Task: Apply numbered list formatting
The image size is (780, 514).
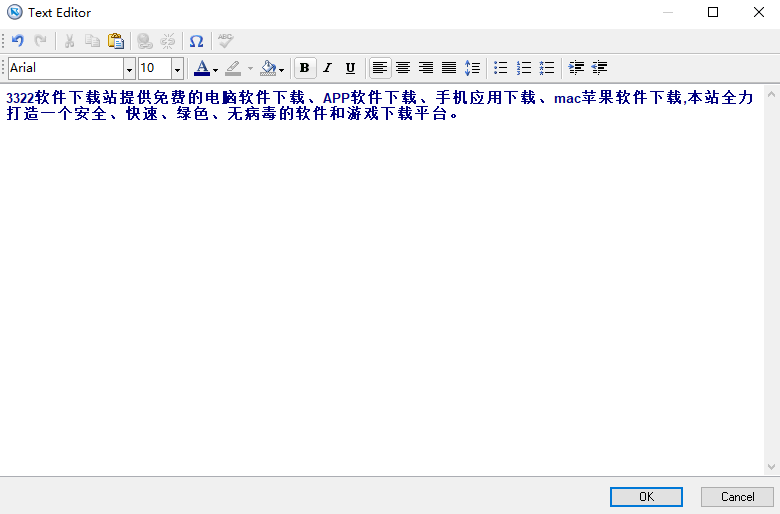Action: [524, 68]
